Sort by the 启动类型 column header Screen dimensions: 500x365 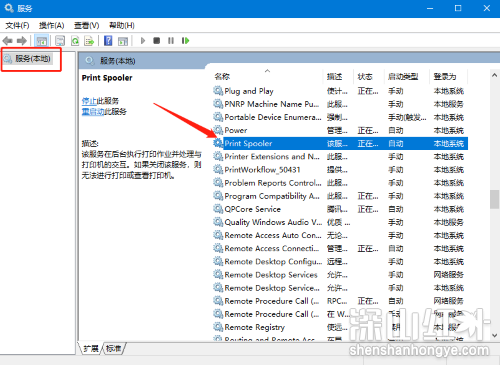(407, 77)
